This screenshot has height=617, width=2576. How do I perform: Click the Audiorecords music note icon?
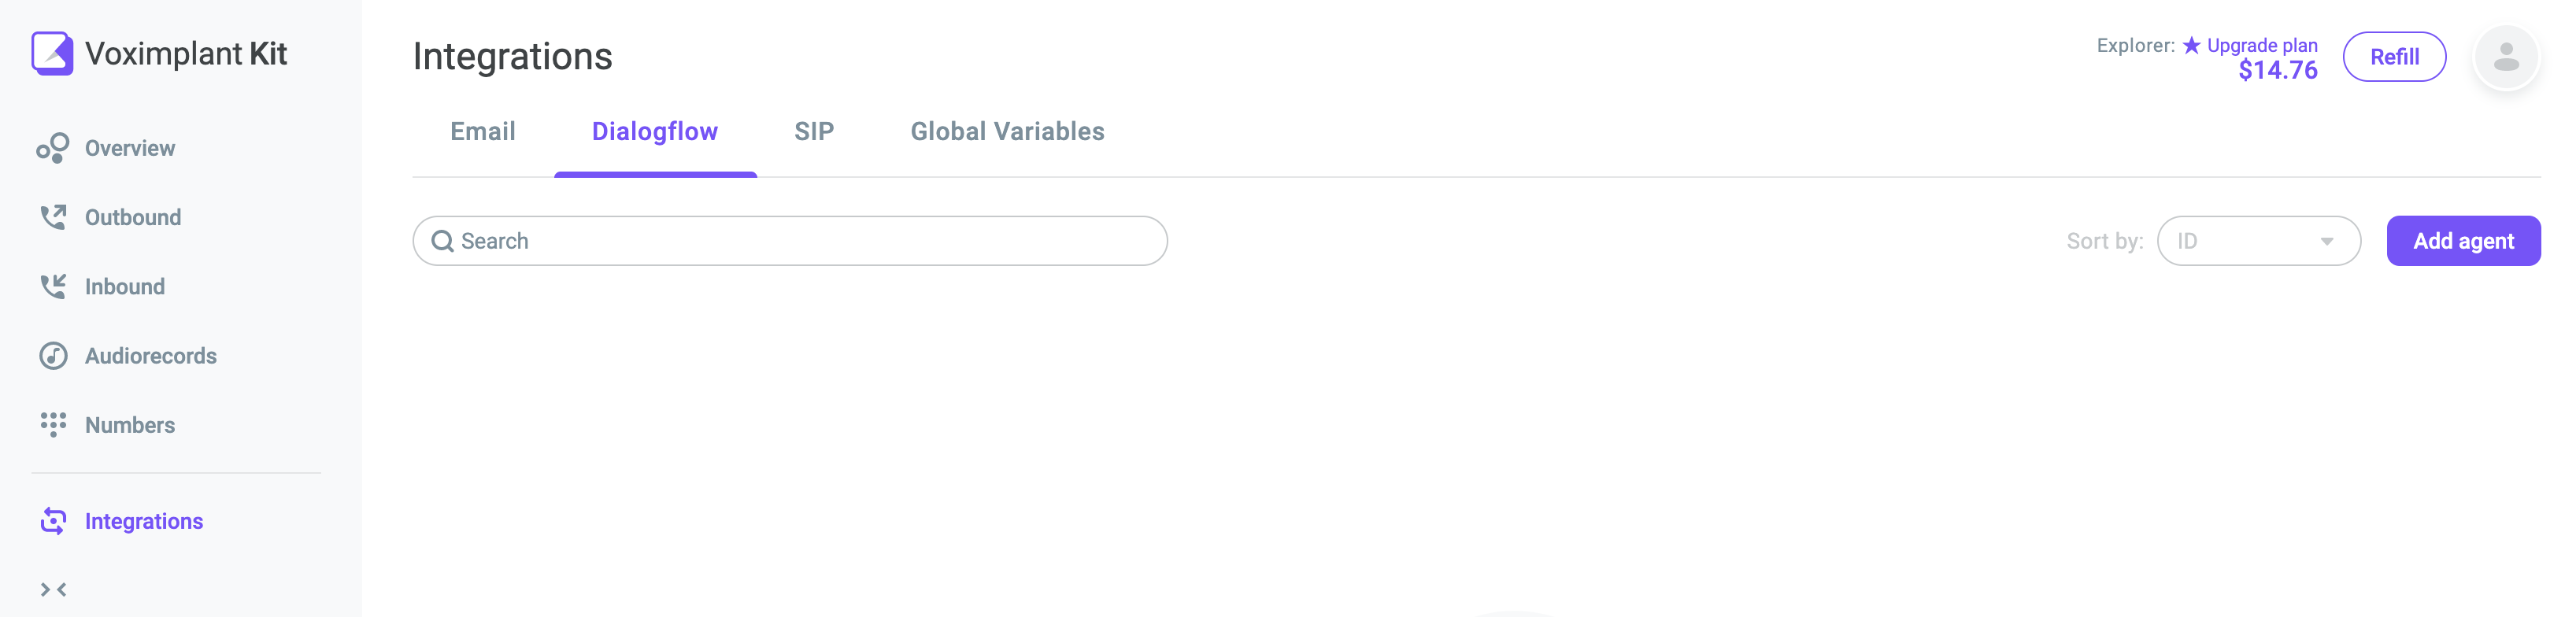click(53, 355)
